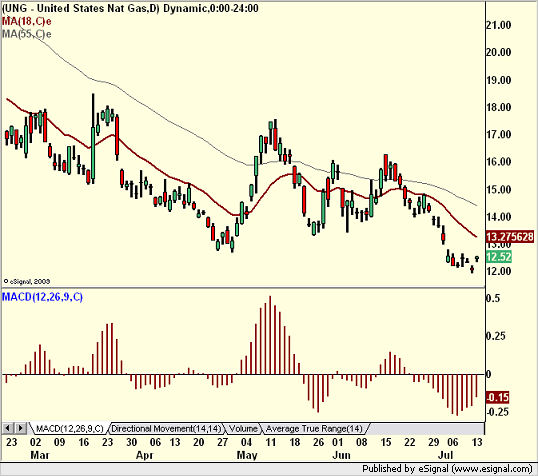Click the red 13.275628 price marker

coord(510,237)
